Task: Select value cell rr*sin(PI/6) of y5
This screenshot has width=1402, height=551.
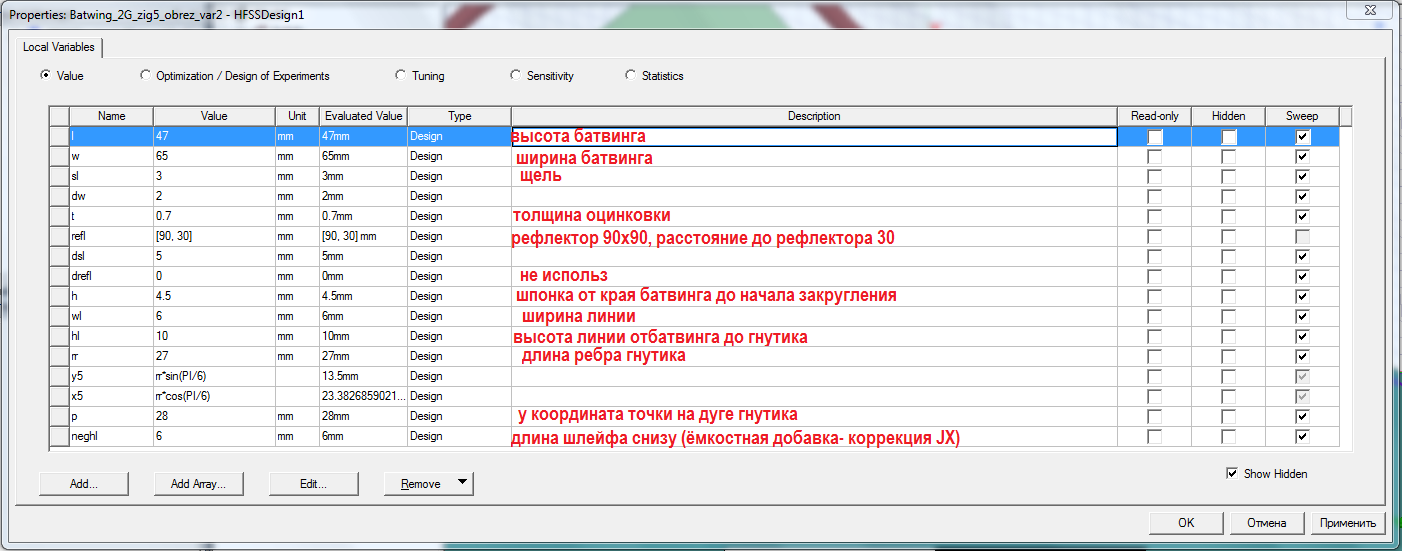Action: coord(214,376)
